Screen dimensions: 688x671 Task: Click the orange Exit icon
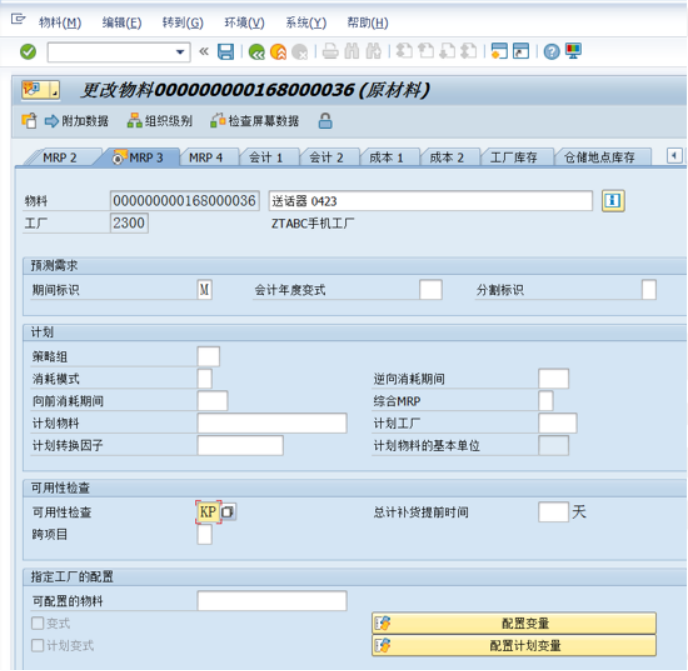pos(278,52)
